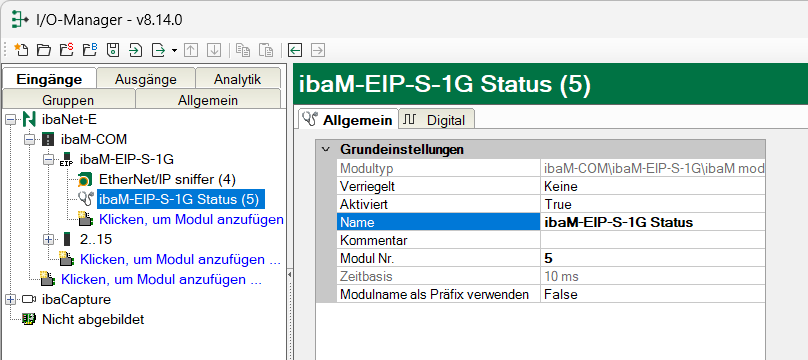Click the Verriegelt property label
This screenshot has width=808, height=360.
tap(439, 186)
